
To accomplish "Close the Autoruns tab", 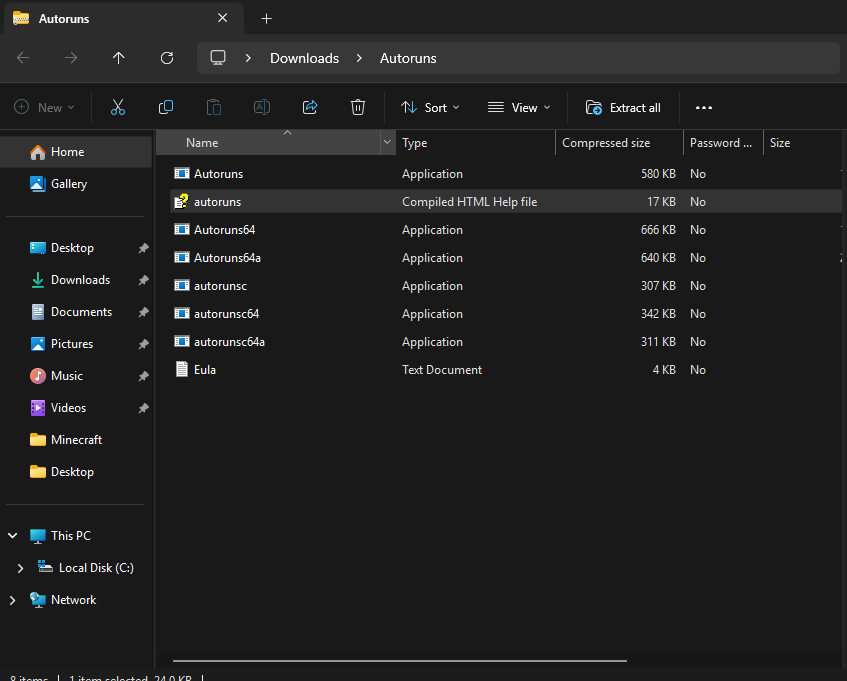I will pos(223,18).
